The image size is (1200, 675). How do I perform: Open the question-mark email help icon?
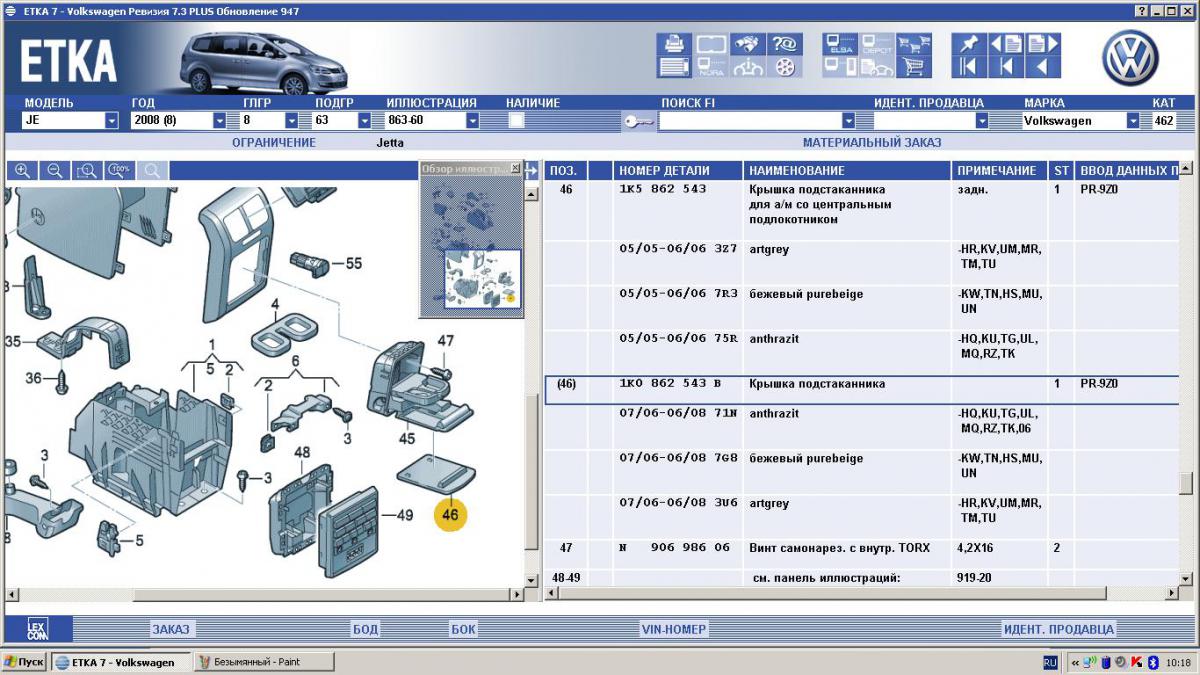pyautogui.click(x=785, y=44)
